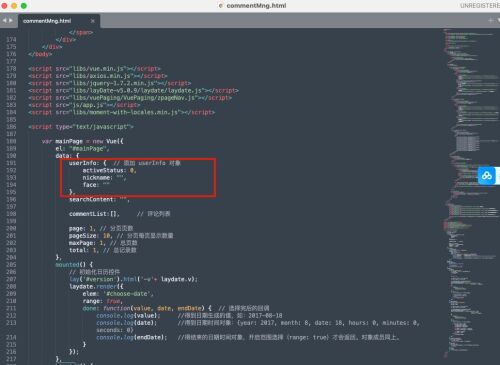Close the commentMng.html tab
This screenshot has width=500, height=365.
click(x=93, y=21)
